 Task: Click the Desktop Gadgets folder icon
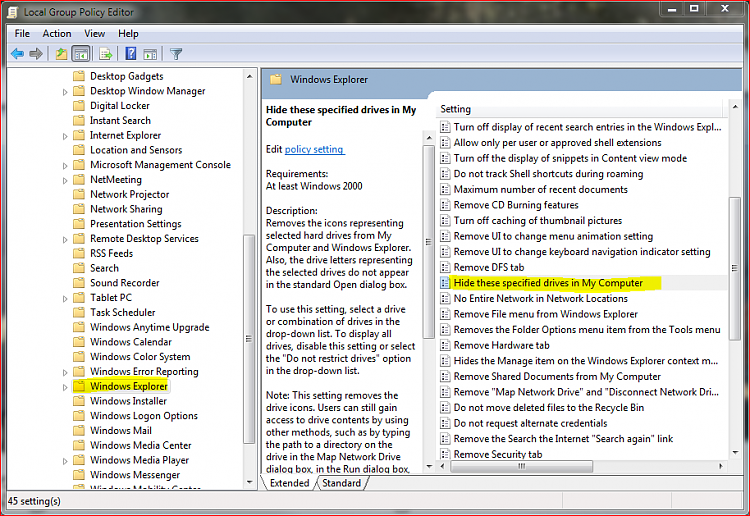click(x=79, y=77)
